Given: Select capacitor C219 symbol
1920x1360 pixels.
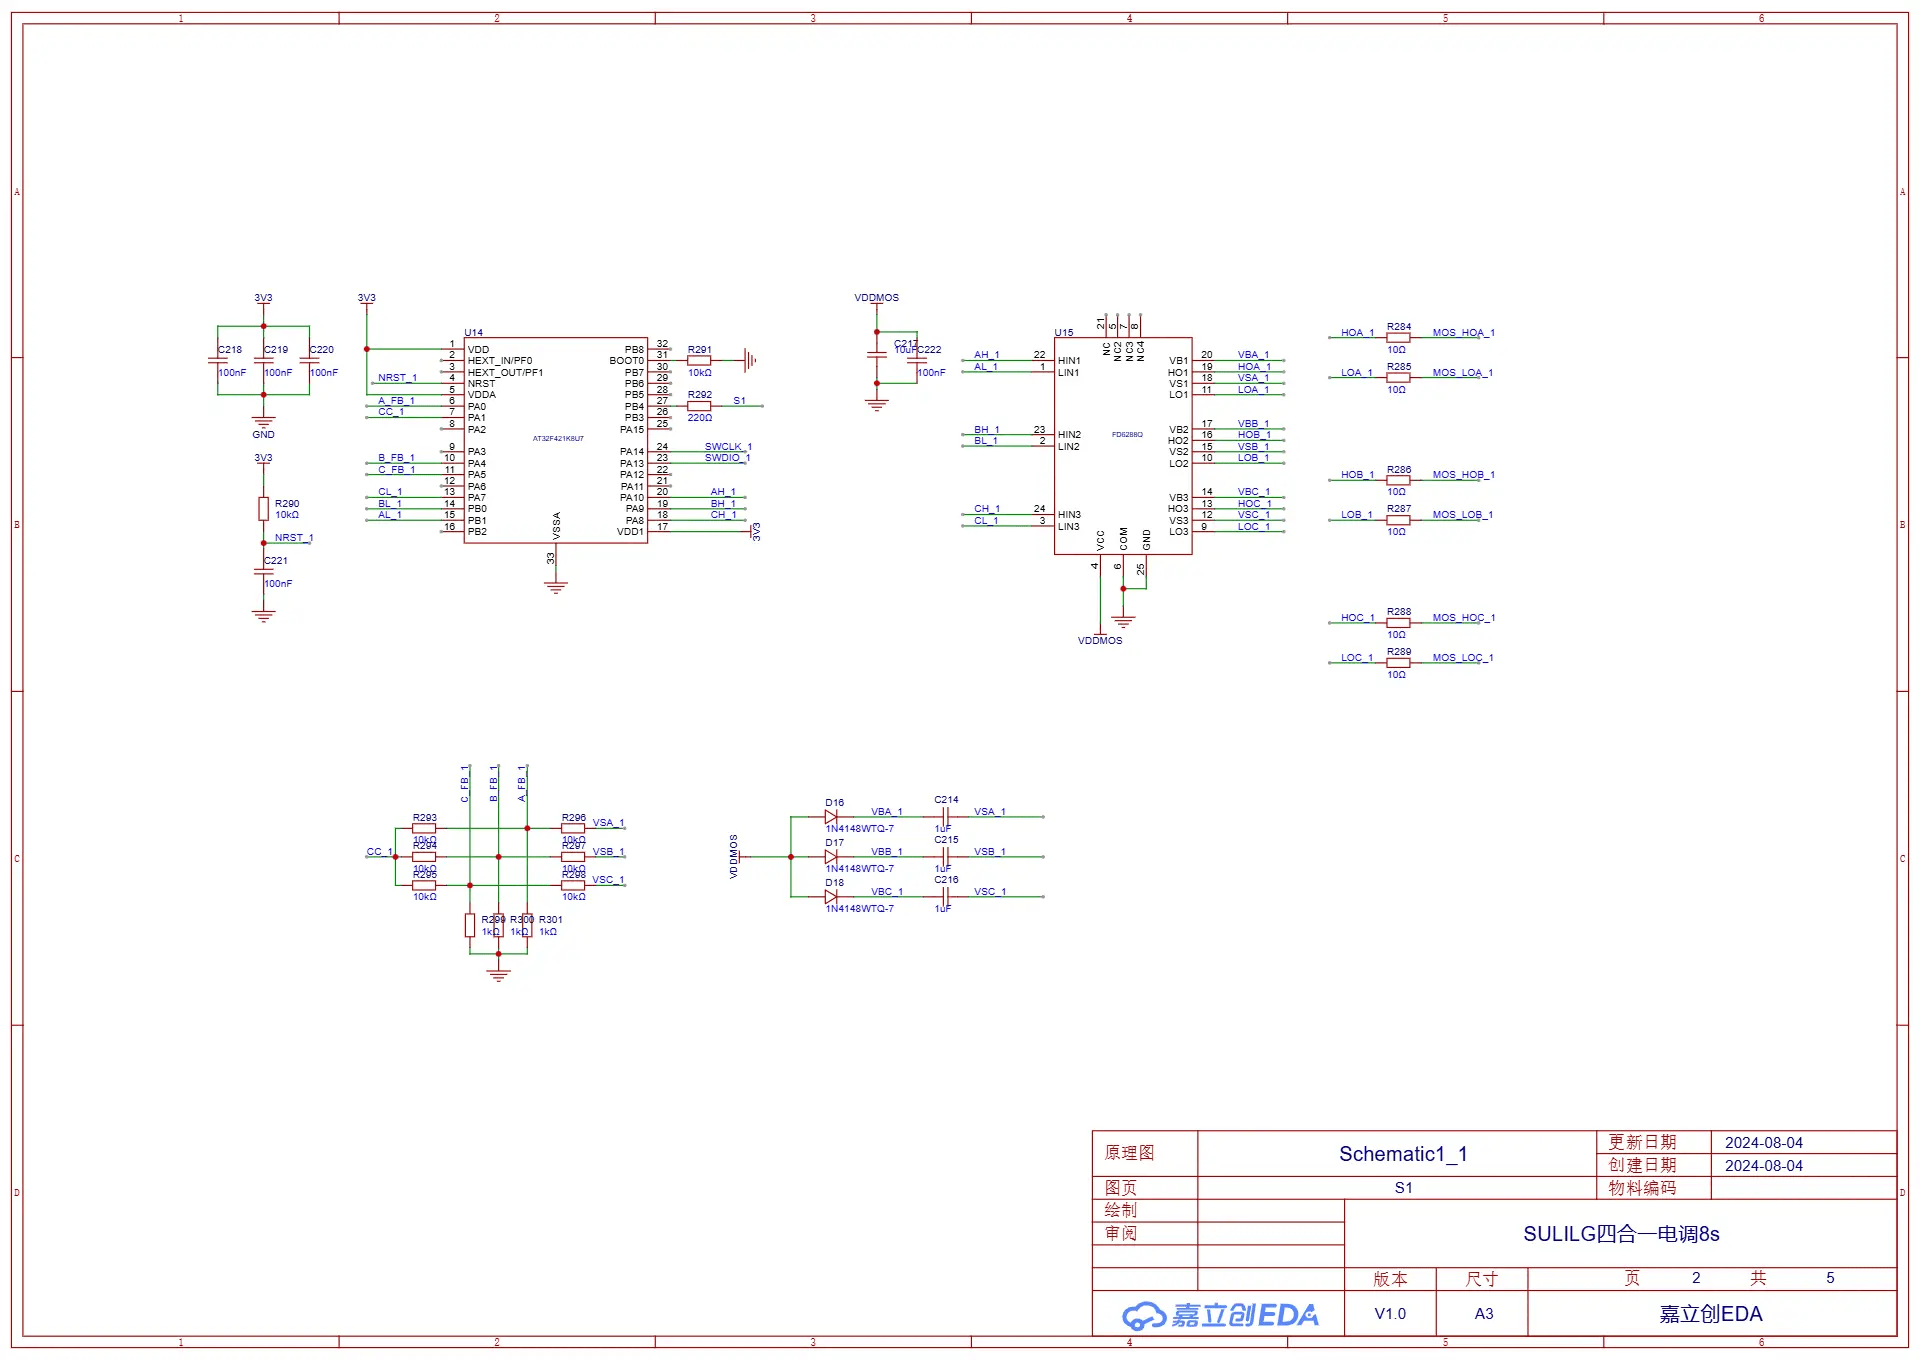Looking at the screenshot, I should pos(264,361).
